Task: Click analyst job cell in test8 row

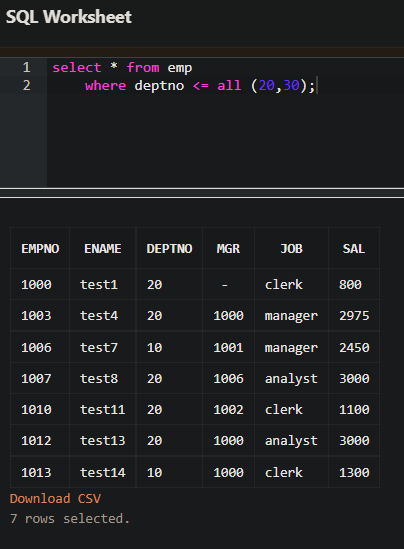Action: 291,378
